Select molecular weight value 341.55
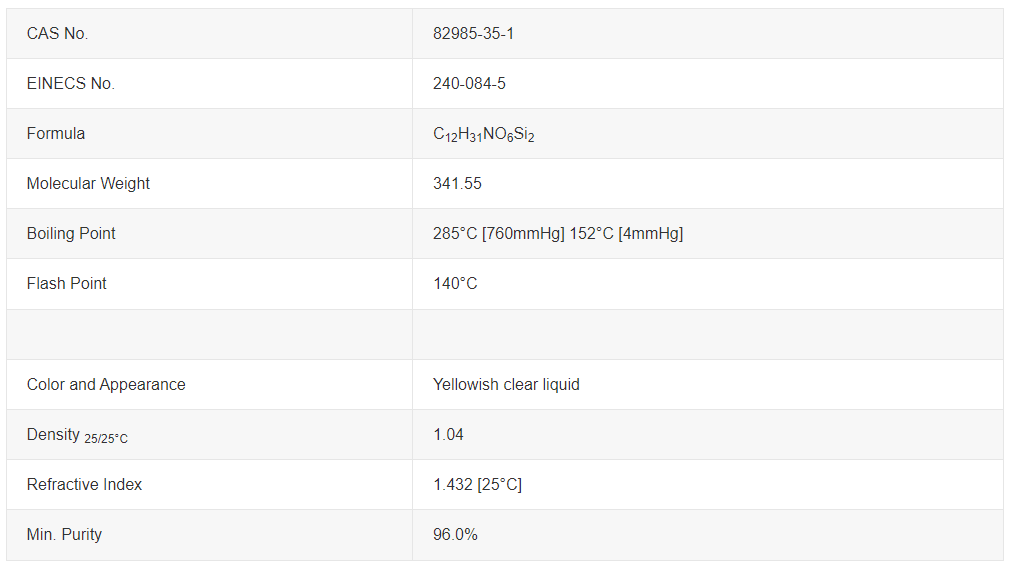1009x570 pixels. (457, 183)
